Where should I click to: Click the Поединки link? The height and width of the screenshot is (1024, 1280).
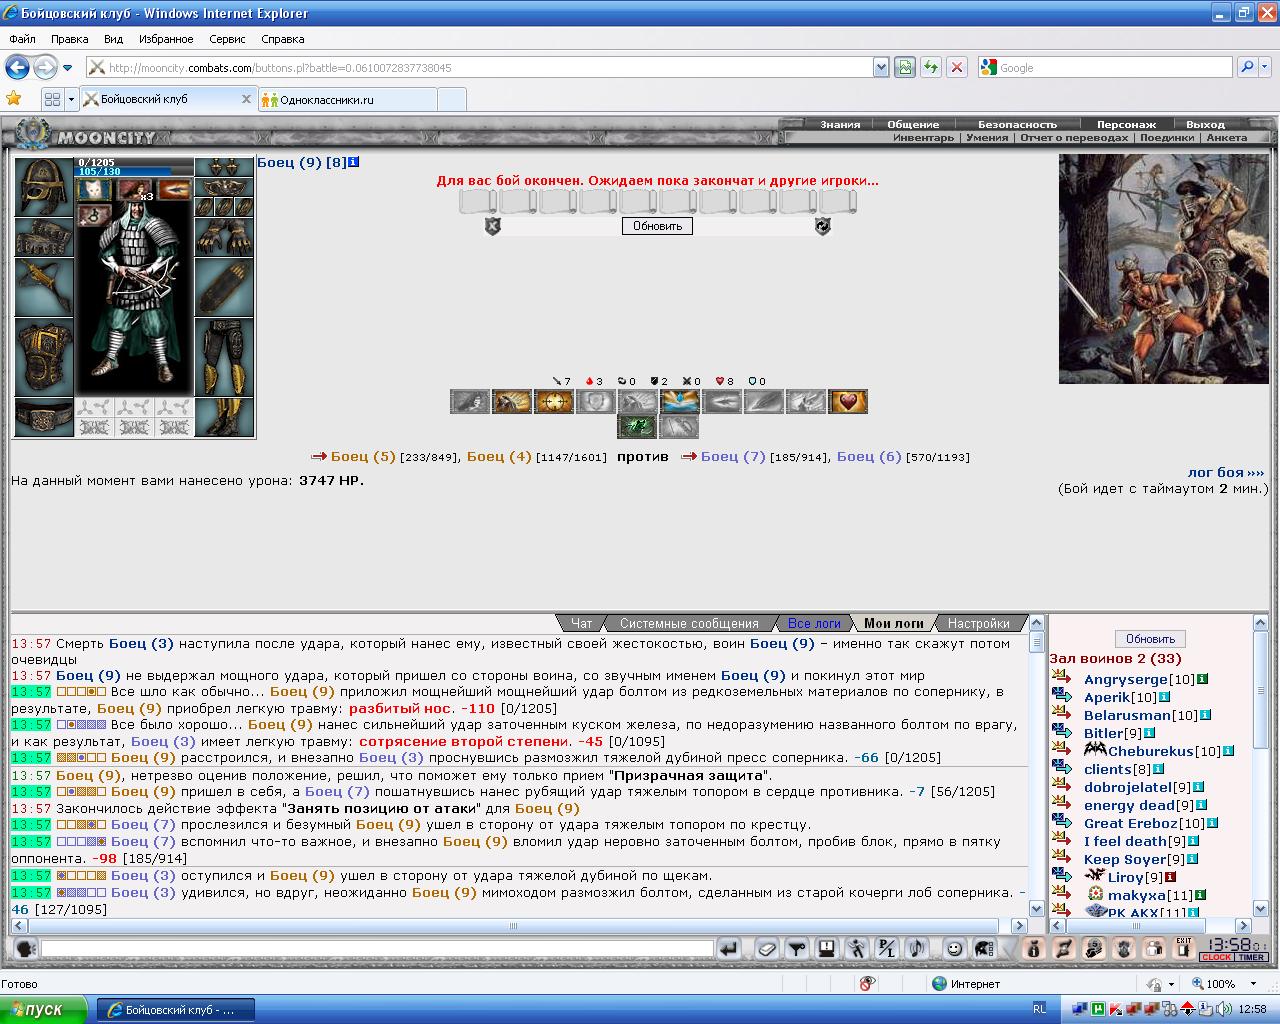1166,138
